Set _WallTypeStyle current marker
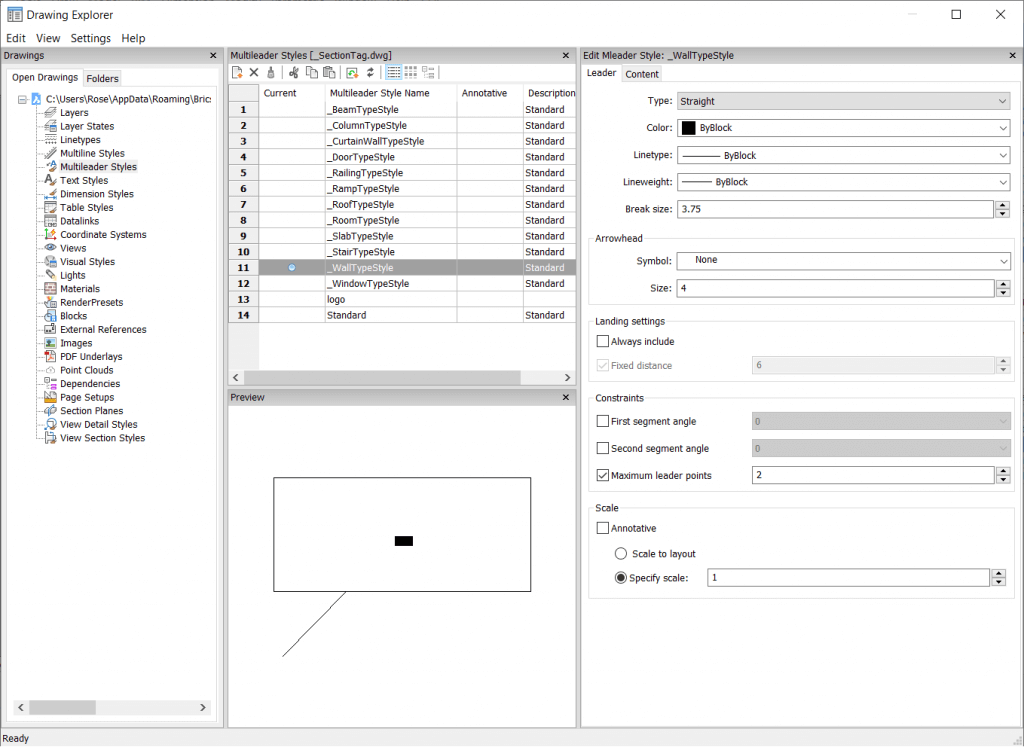This screenshot has width=1024, height=747. coord(292,268)
